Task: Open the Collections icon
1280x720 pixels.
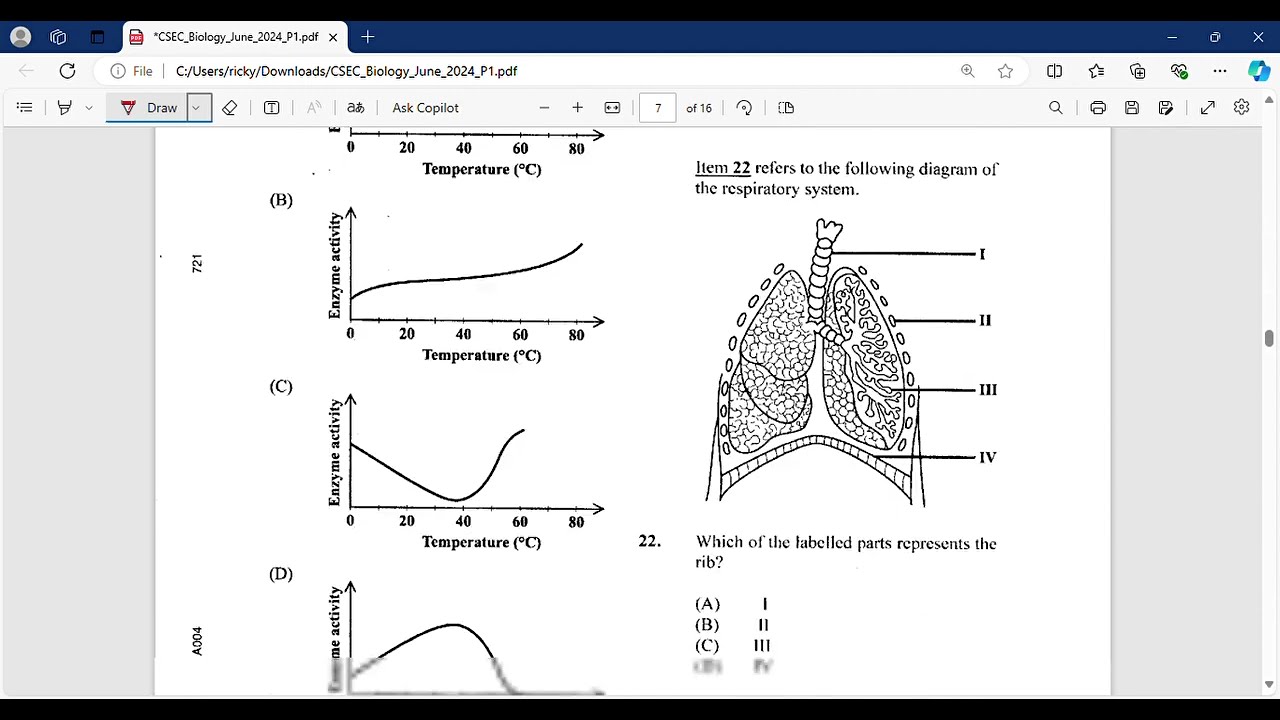Action: pos(1137,71)
